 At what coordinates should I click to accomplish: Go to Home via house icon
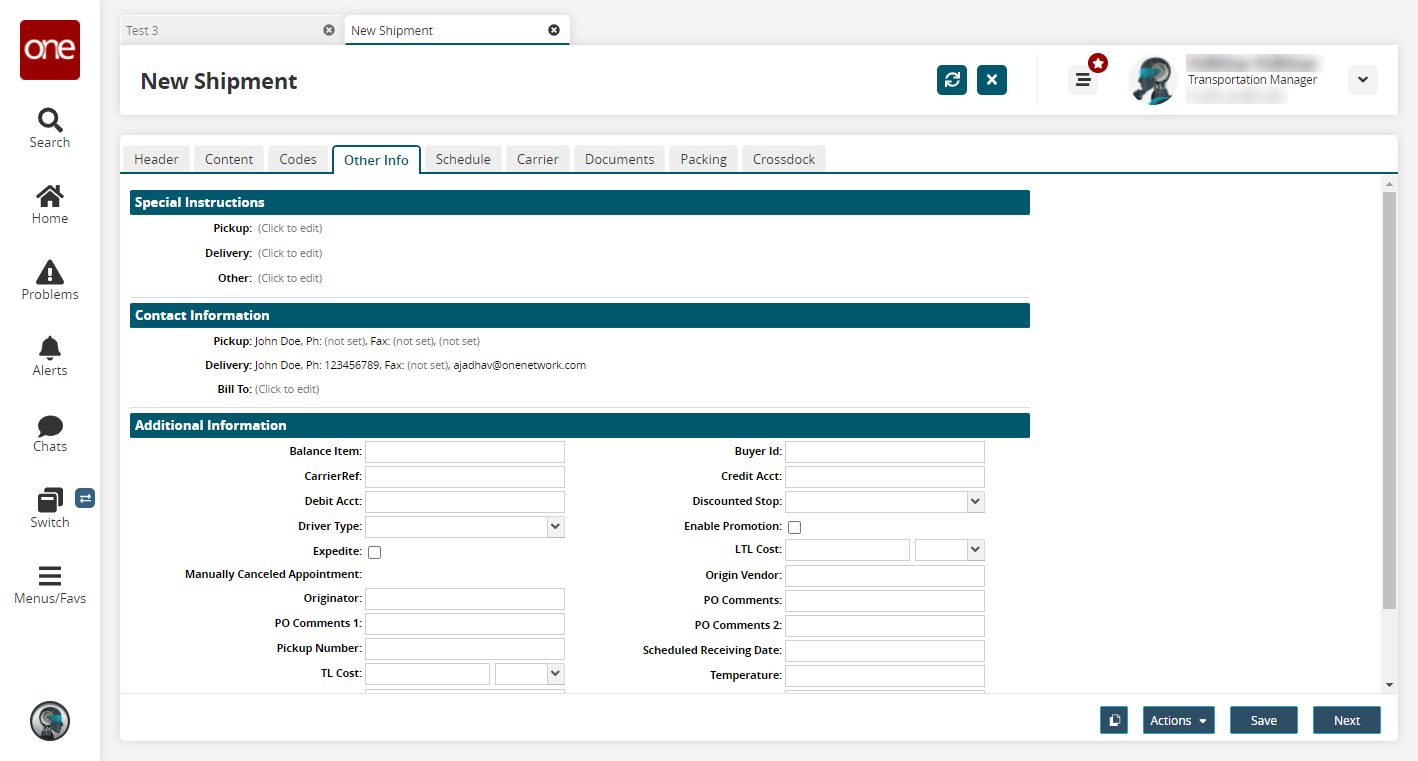click(49, 197)
